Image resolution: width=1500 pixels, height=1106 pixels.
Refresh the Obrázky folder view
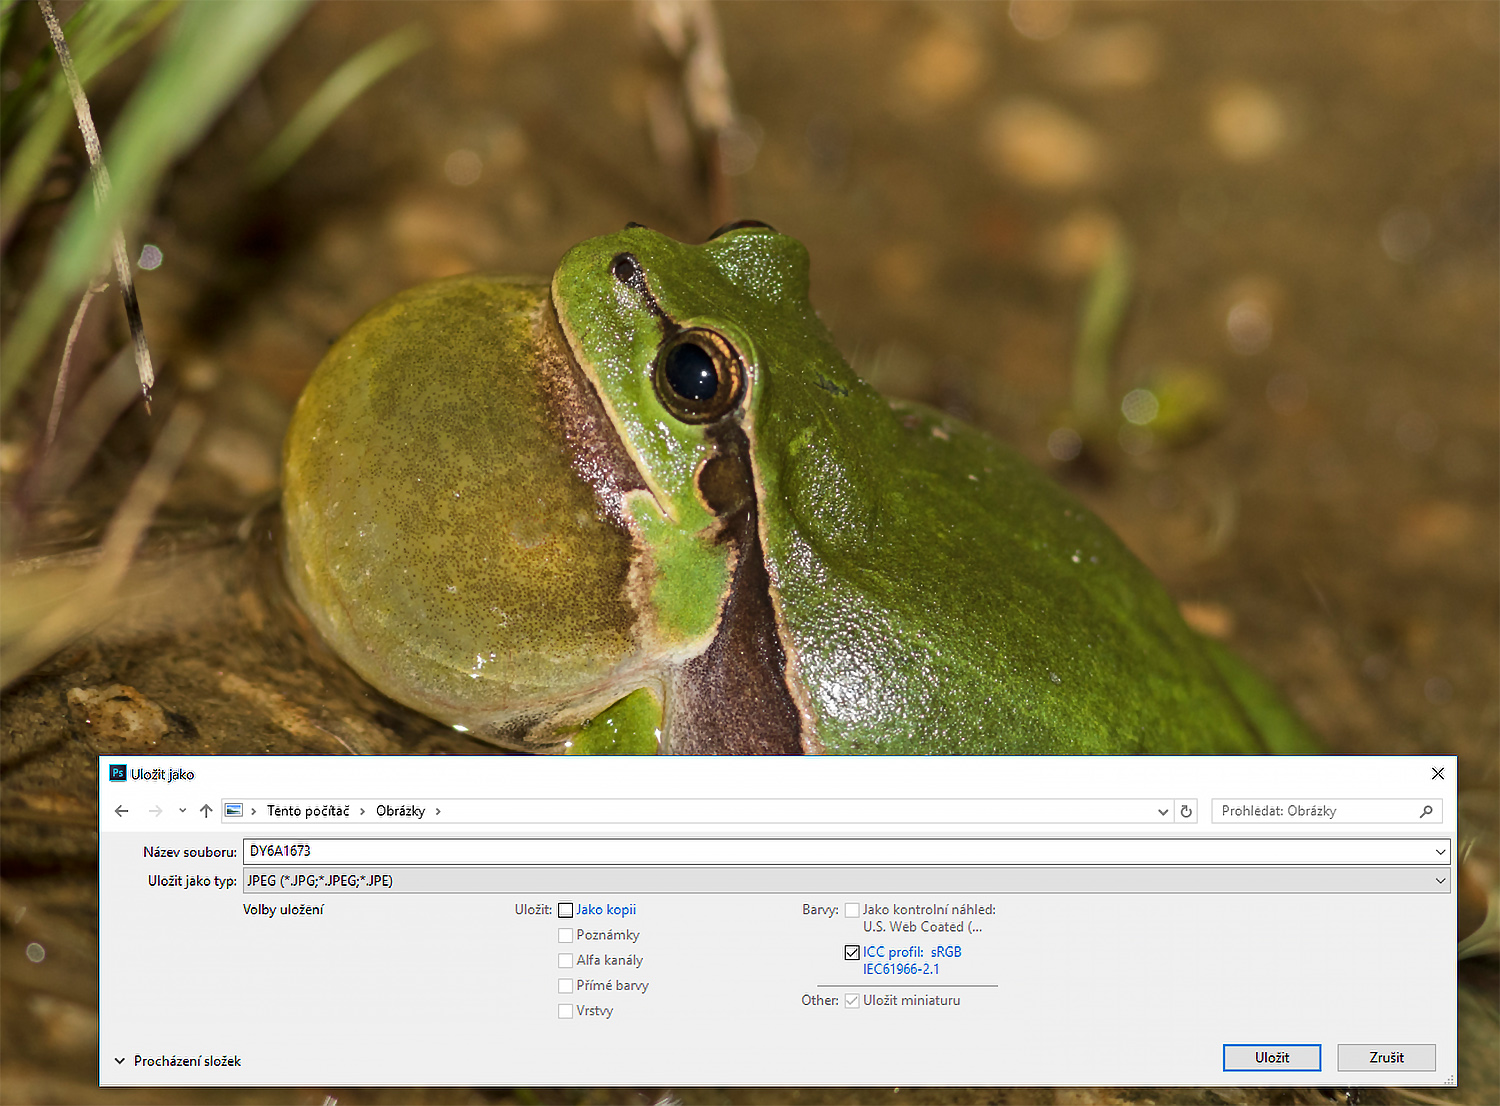pos(1186,811)
